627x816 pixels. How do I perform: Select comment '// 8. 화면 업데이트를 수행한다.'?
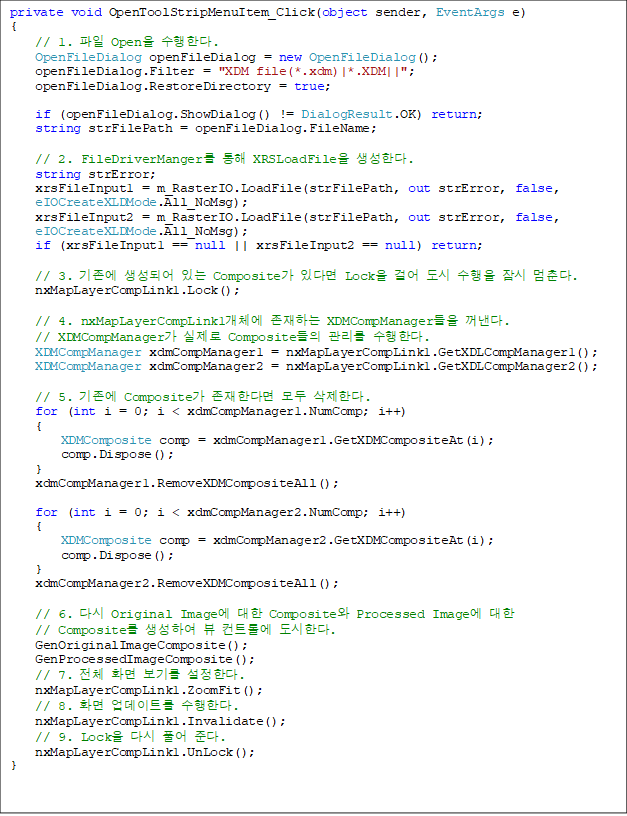136,706
